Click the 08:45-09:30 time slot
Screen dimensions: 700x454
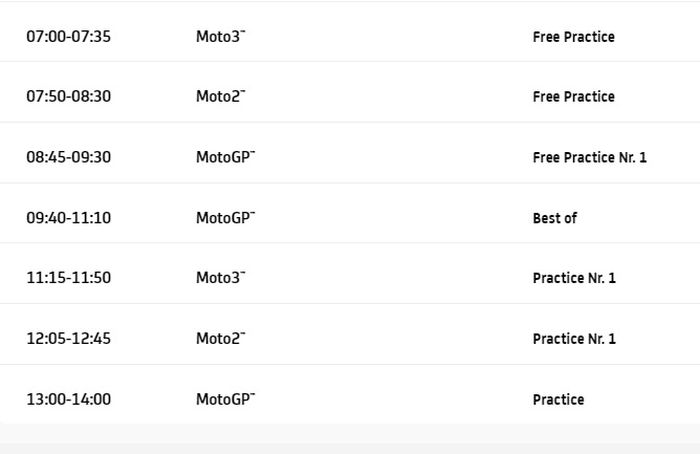(68, 157)
